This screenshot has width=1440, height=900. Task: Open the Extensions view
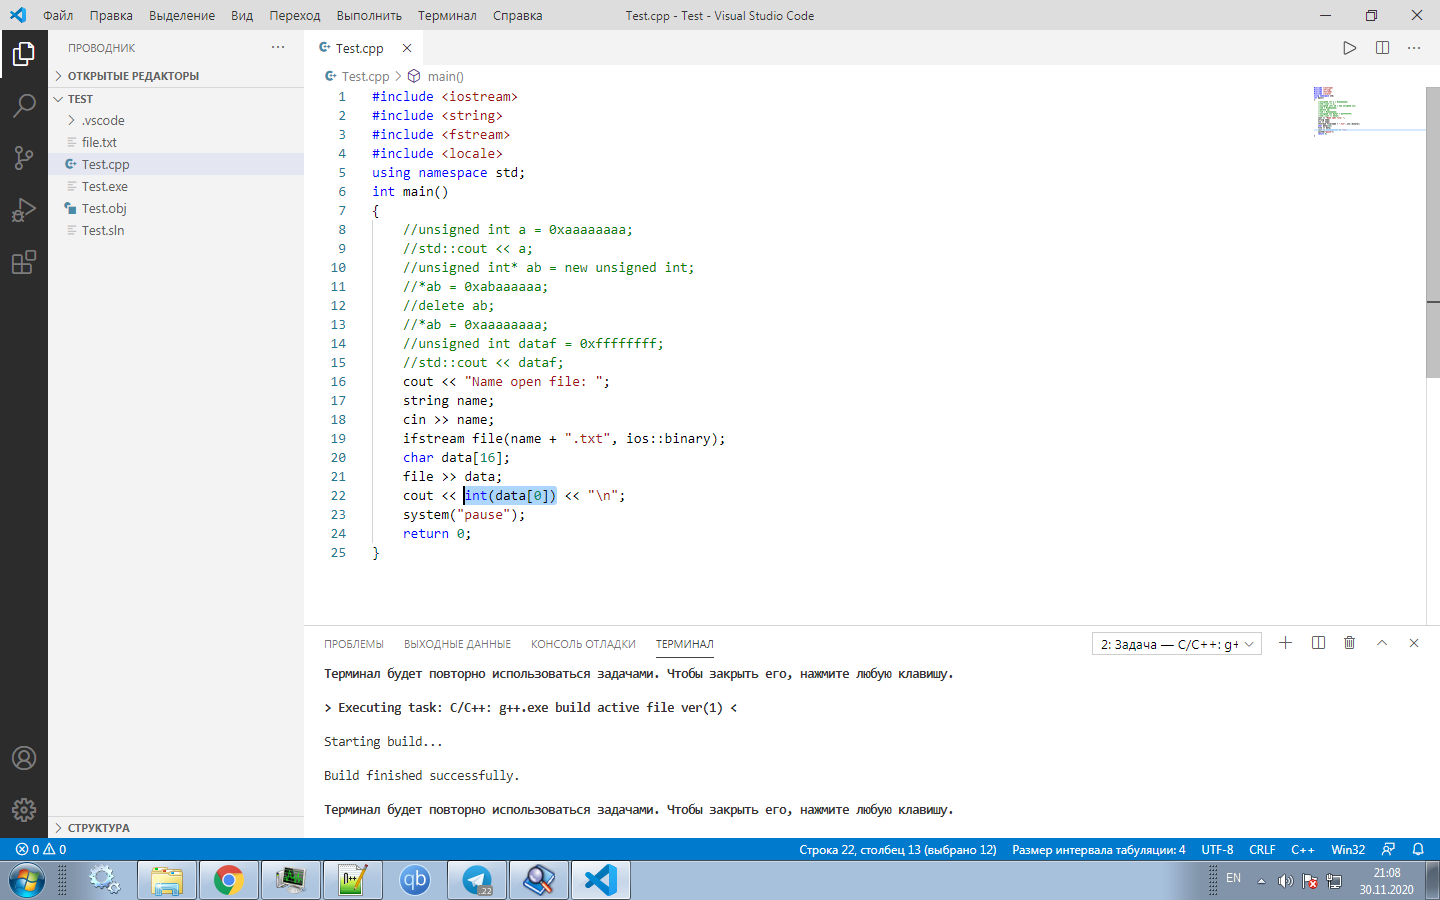point(24,262)
